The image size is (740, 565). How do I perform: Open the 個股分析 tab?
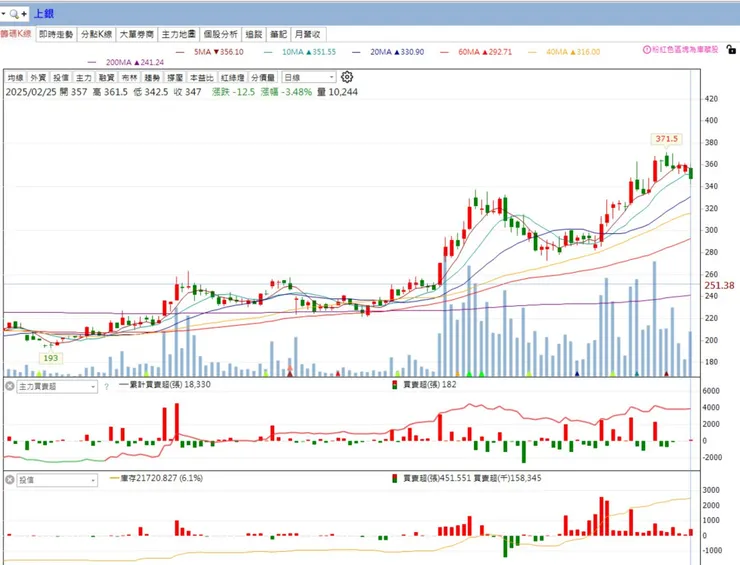[x=220, y=34]
